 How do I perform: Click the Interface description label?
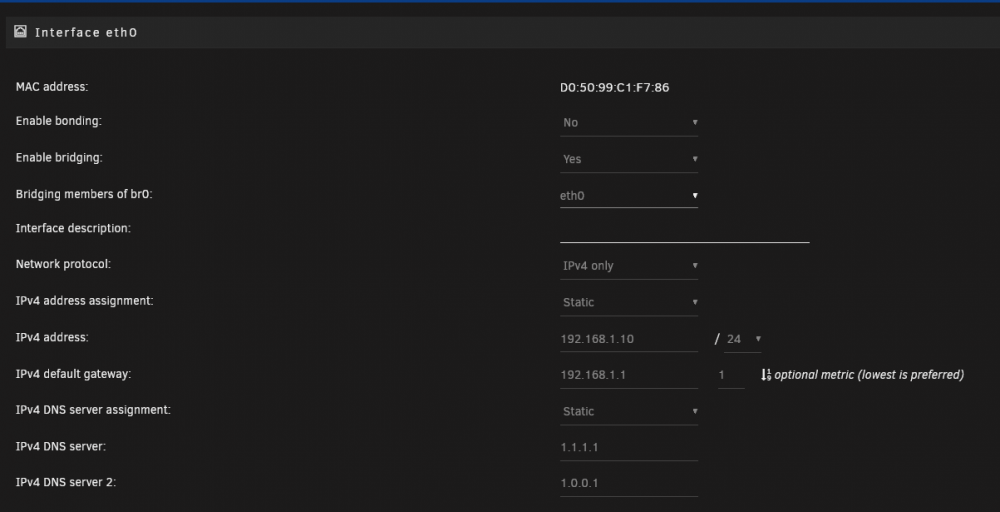(73, 228)
